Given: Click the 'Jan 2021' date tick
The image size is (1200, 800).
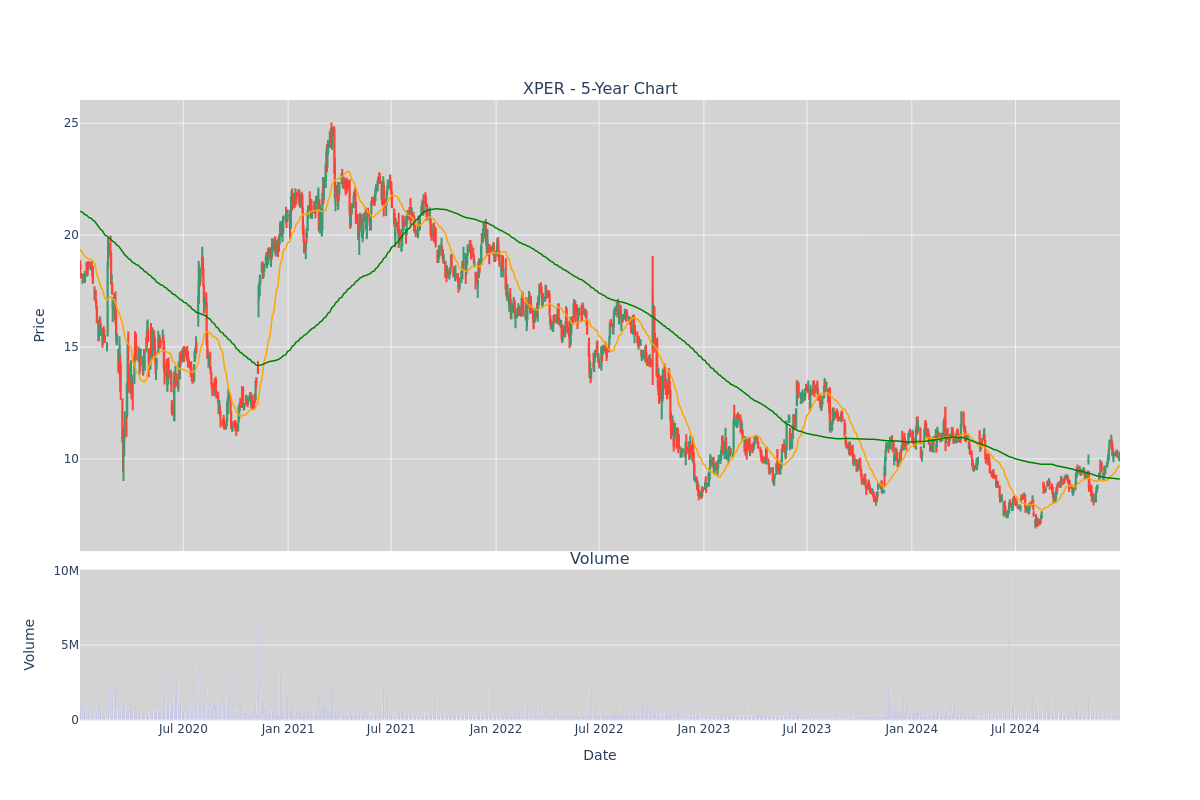Looking at the screenshot, I should [x=288, y=729].
